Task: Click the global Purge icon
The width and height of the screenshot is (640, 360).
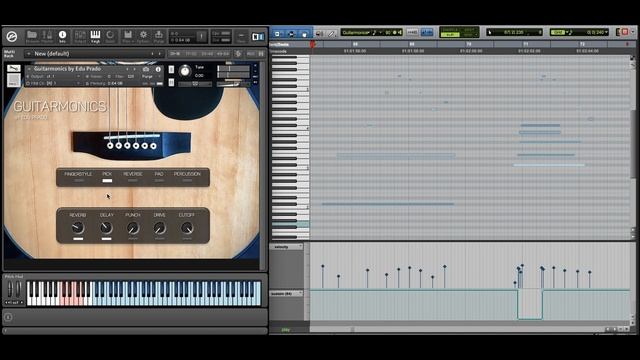Action: (159, 36)
